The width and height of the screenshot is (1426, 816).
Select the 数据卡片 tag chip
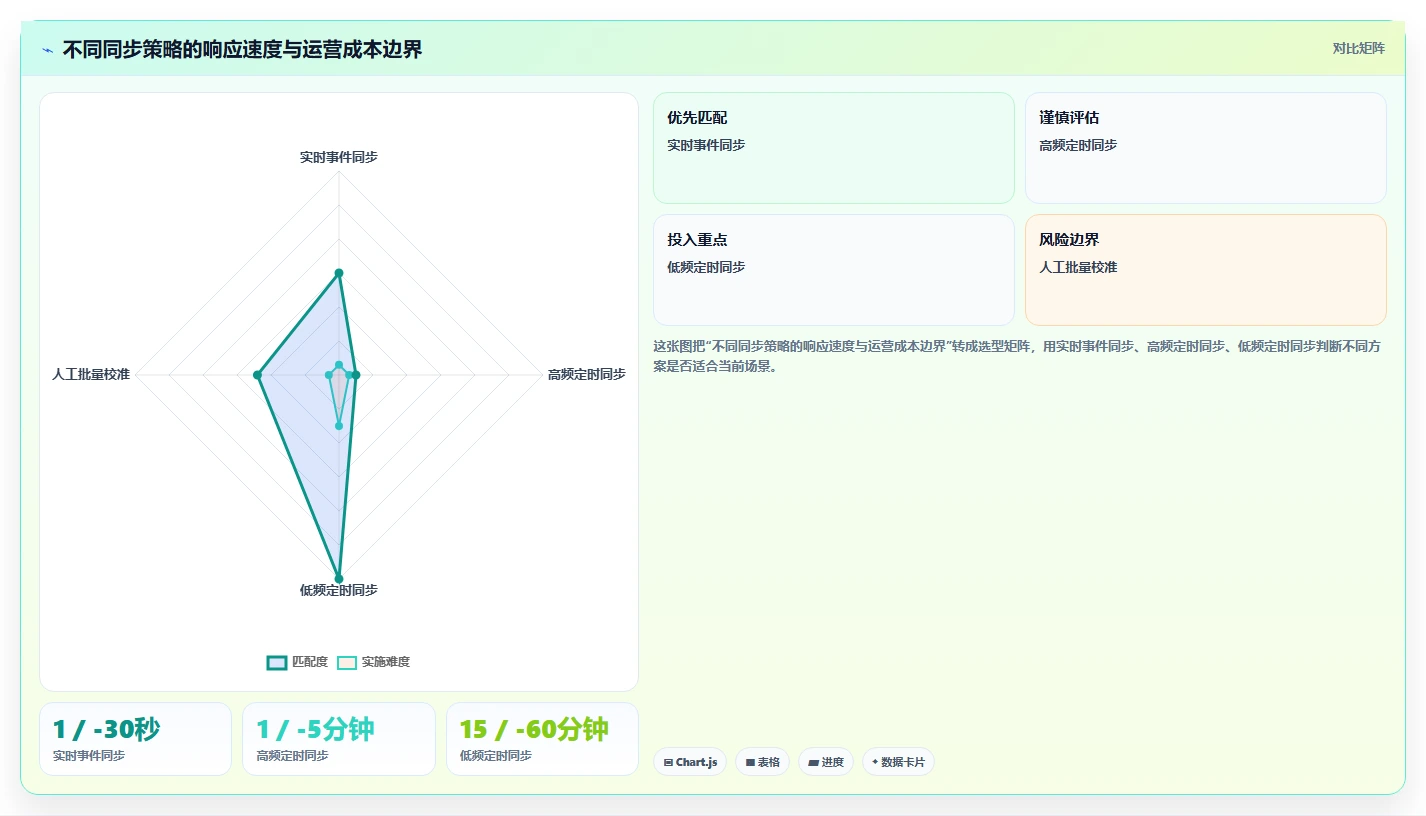[898, 762]
